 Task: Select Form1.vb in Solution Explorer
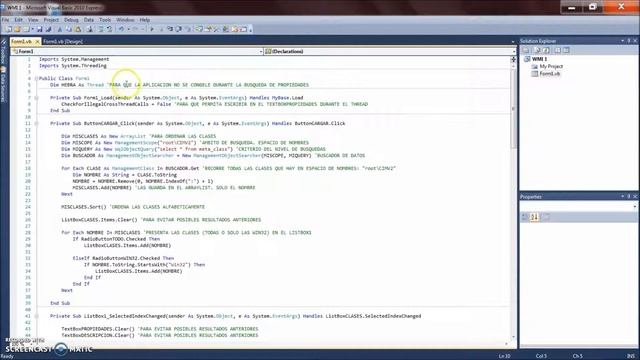pos(549,74)
